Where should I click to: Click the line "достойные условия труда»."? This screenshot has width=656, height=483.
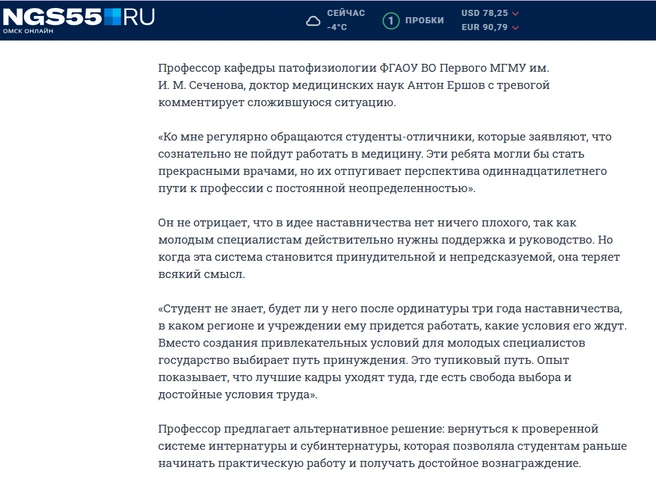[238, 394]
